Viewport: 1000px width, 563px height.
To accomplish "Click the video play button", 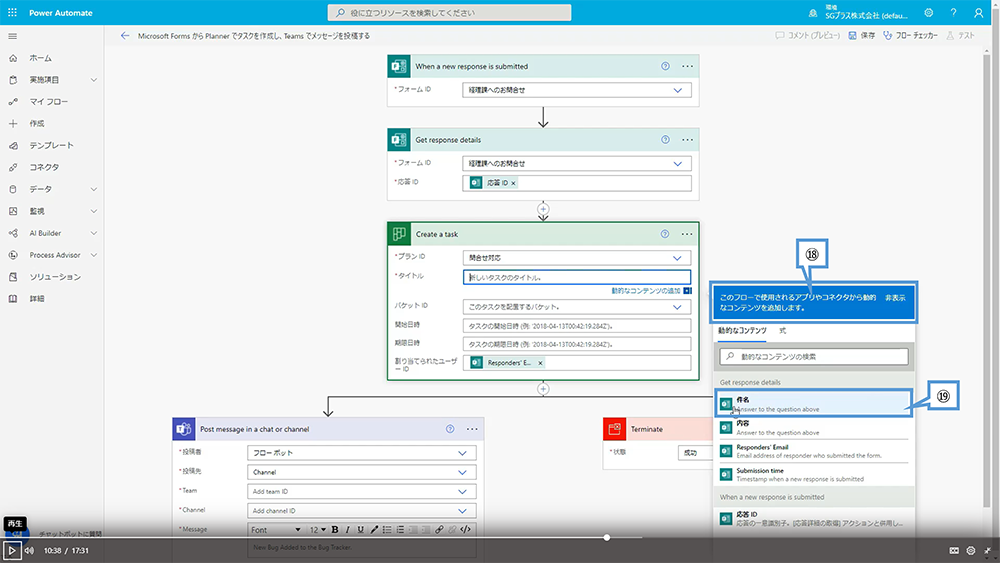I will tap(11, 550).
